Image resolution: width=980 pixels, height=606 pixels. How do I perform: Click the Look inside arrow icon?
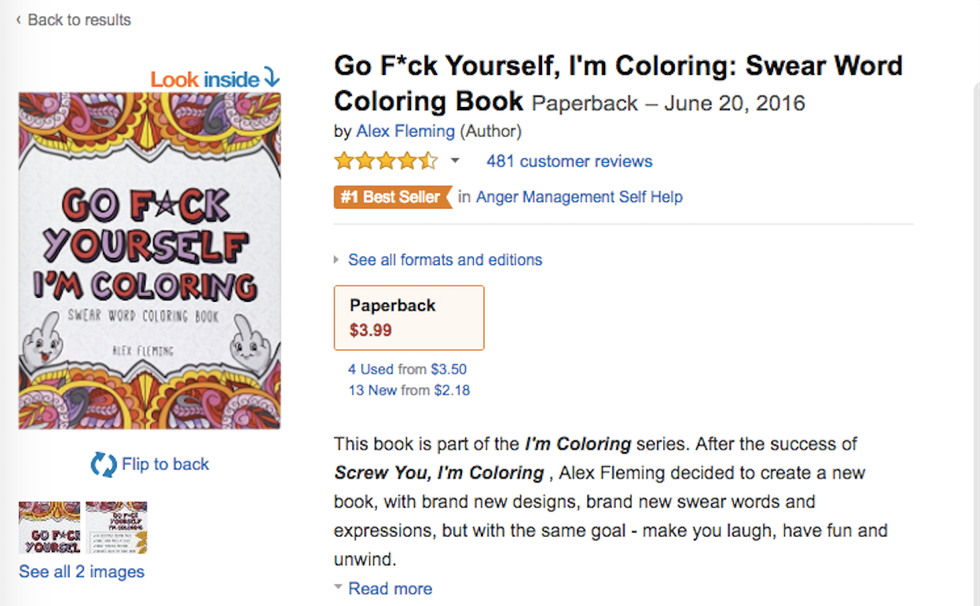(271, 78)
